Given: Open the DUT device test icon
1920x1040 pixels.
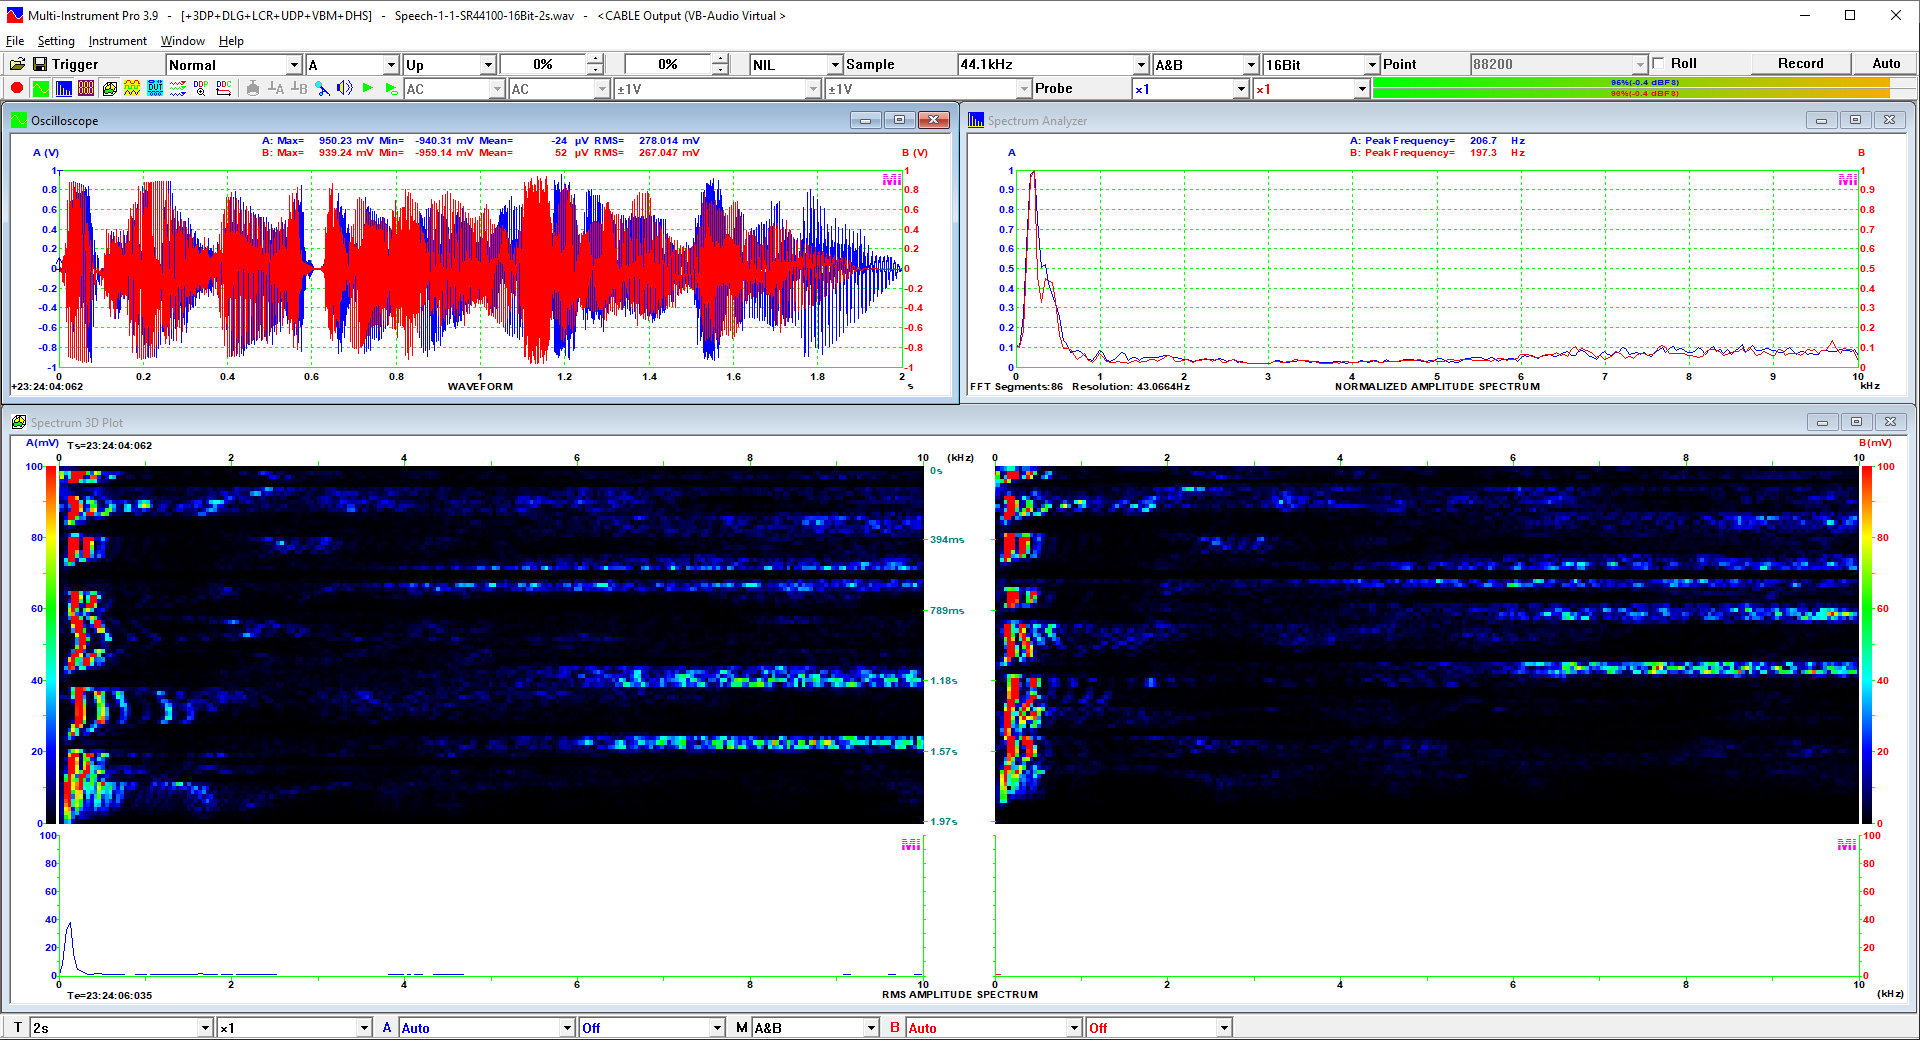Looking at the screenshot, I should coord(155,88).
